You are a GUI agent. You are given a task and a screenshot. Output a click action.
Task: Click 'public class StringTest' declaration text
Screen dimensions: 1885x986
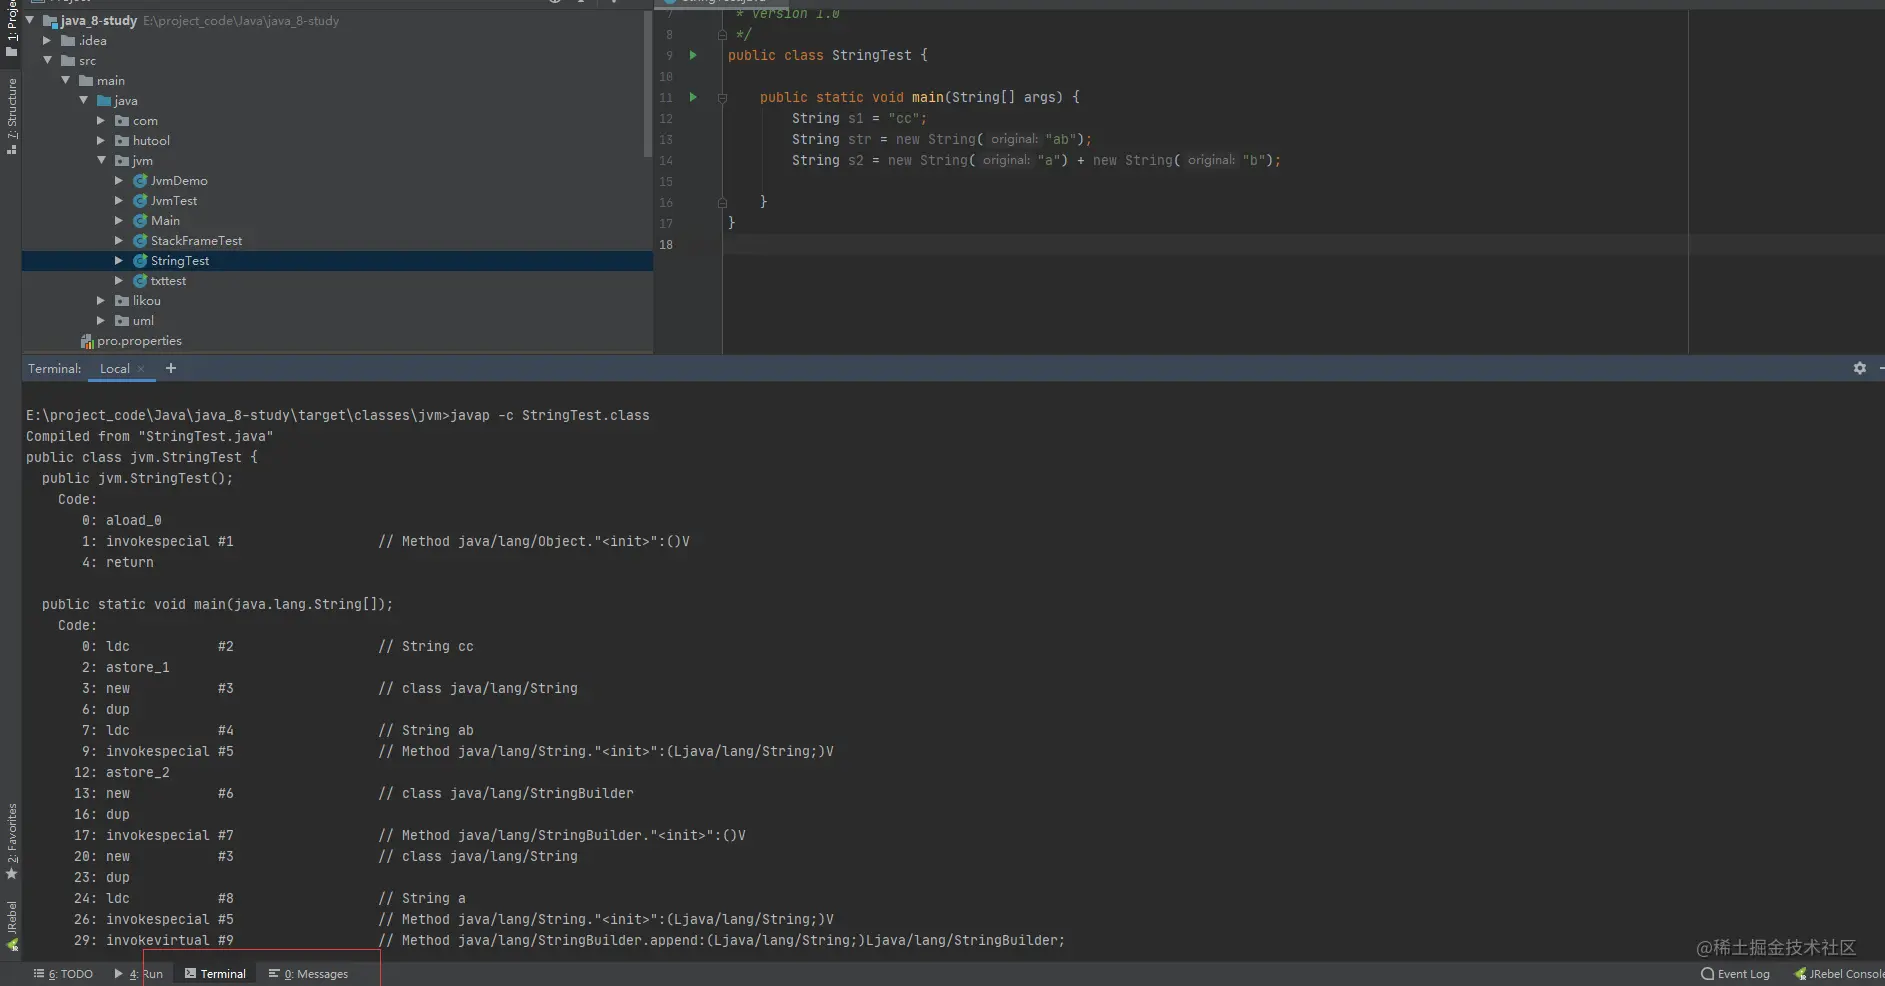click(x=819, y=55)
